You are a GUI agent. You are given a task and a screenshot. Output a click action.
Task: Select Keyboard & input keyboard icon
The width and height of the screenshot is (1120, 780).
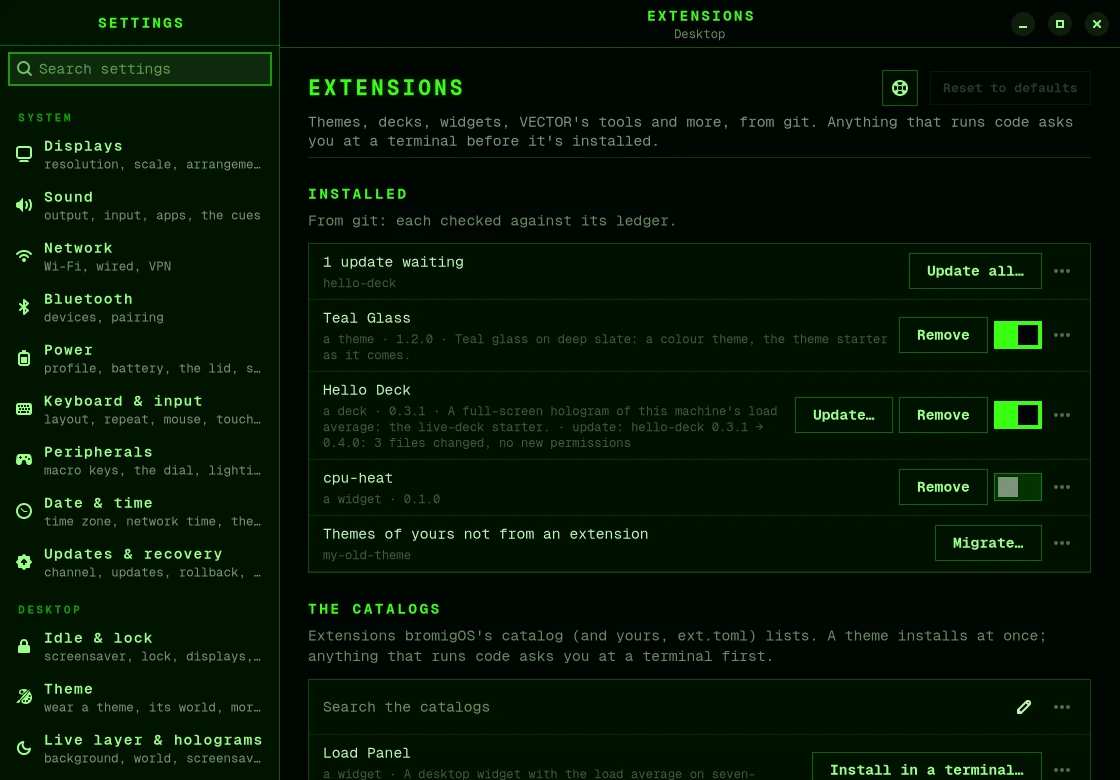click(x=24, y=409)
